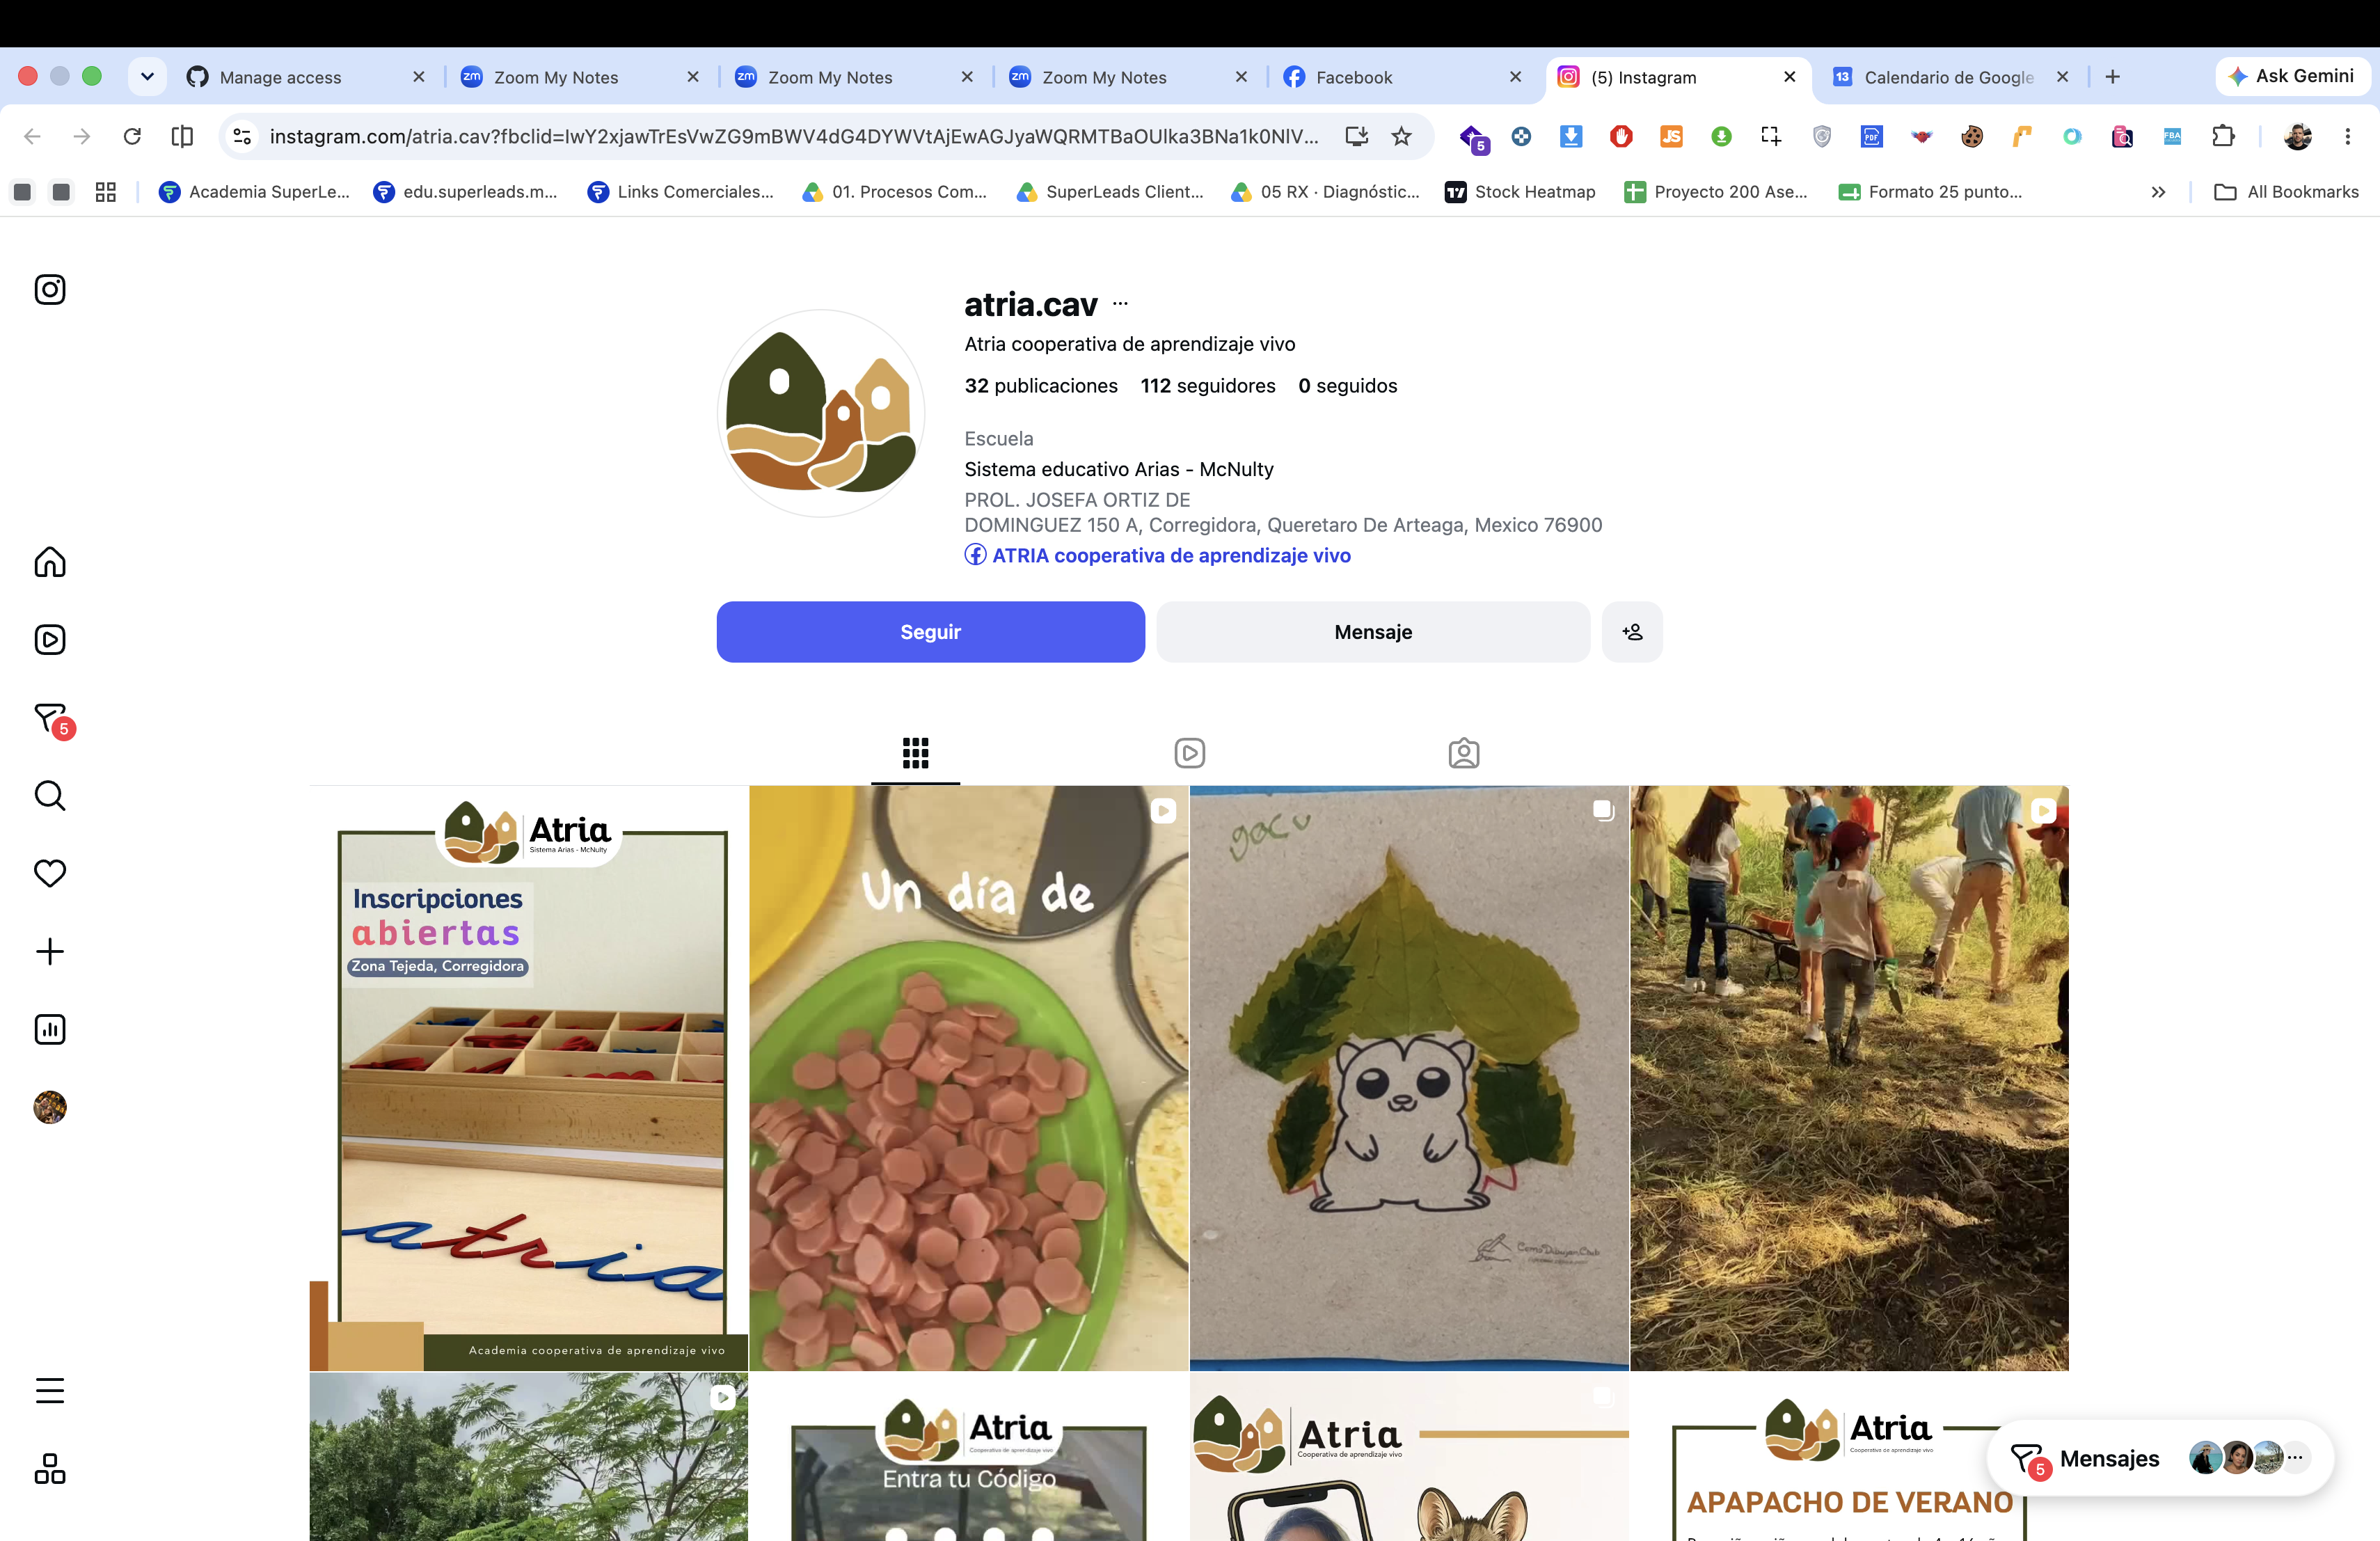Open Chrome three-dot menu
Image resolution: width=2380 pixels, height=1541 pixels.
(2348, 136)
